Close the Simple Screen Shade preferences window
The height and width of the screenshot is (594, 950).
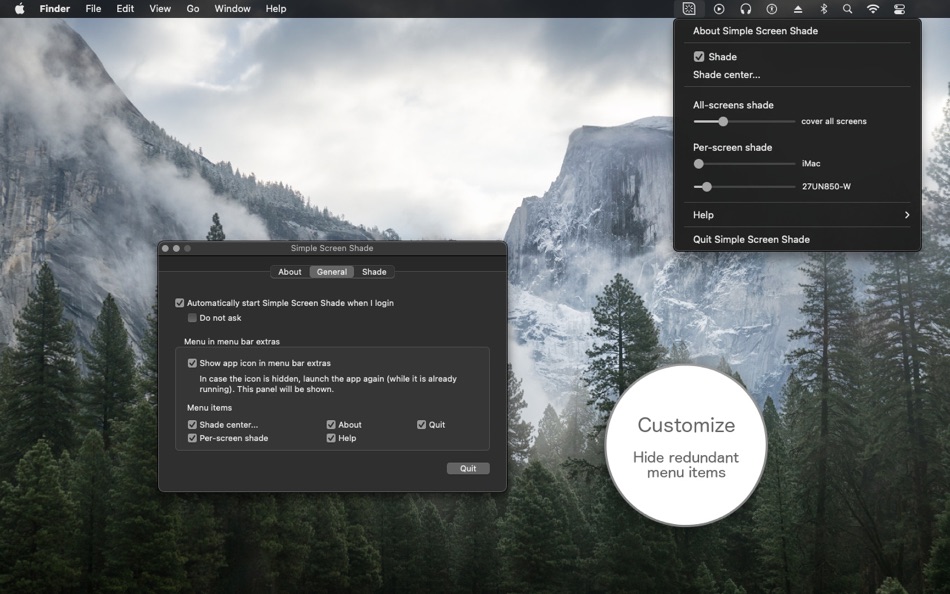coord(165,249)
